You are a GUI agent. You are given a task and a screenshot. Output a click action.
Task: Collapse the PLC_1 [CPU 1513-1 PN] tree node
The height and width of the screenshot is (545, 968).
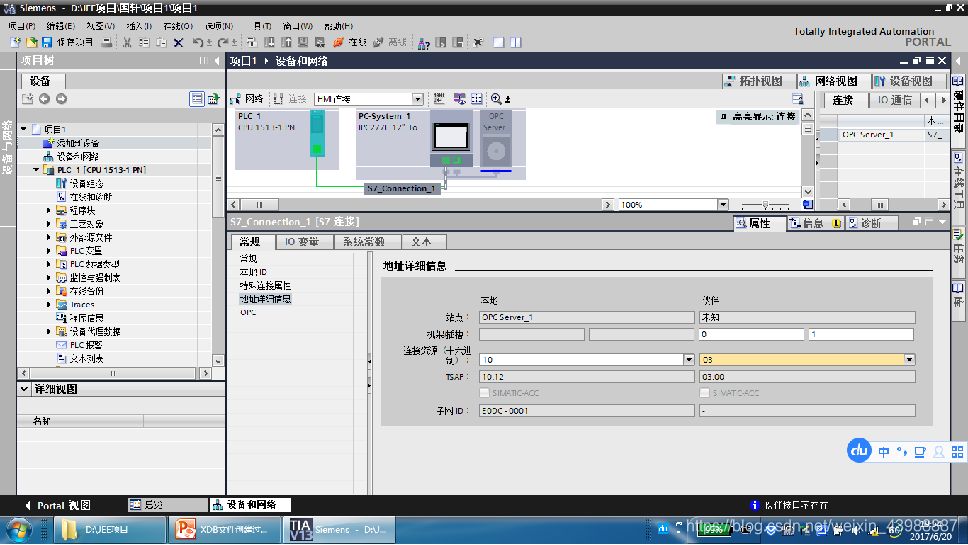click(x=36, y=170)
